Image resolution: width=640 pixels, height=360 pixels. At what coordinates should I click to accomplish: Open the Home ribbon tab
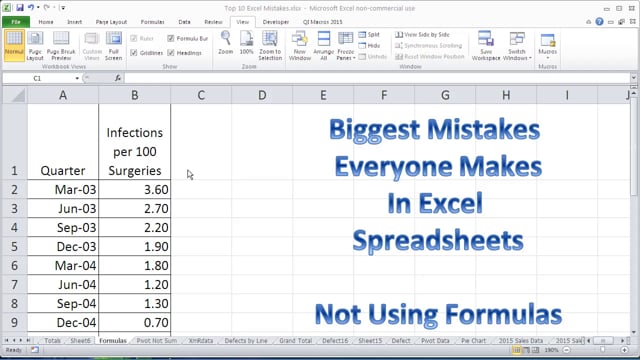46,22
